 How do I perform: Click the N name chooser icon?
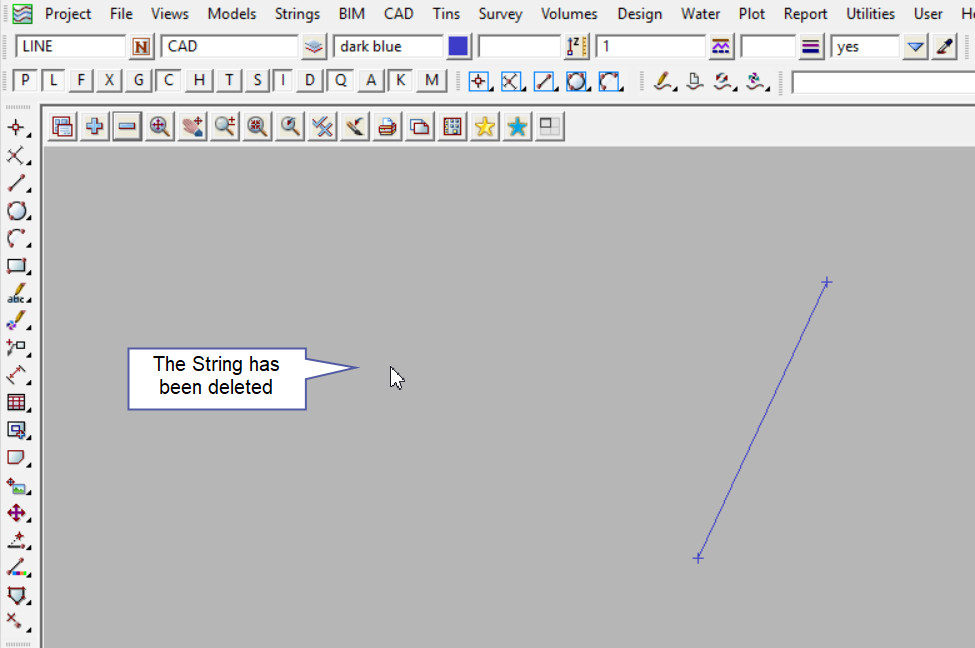141,47
